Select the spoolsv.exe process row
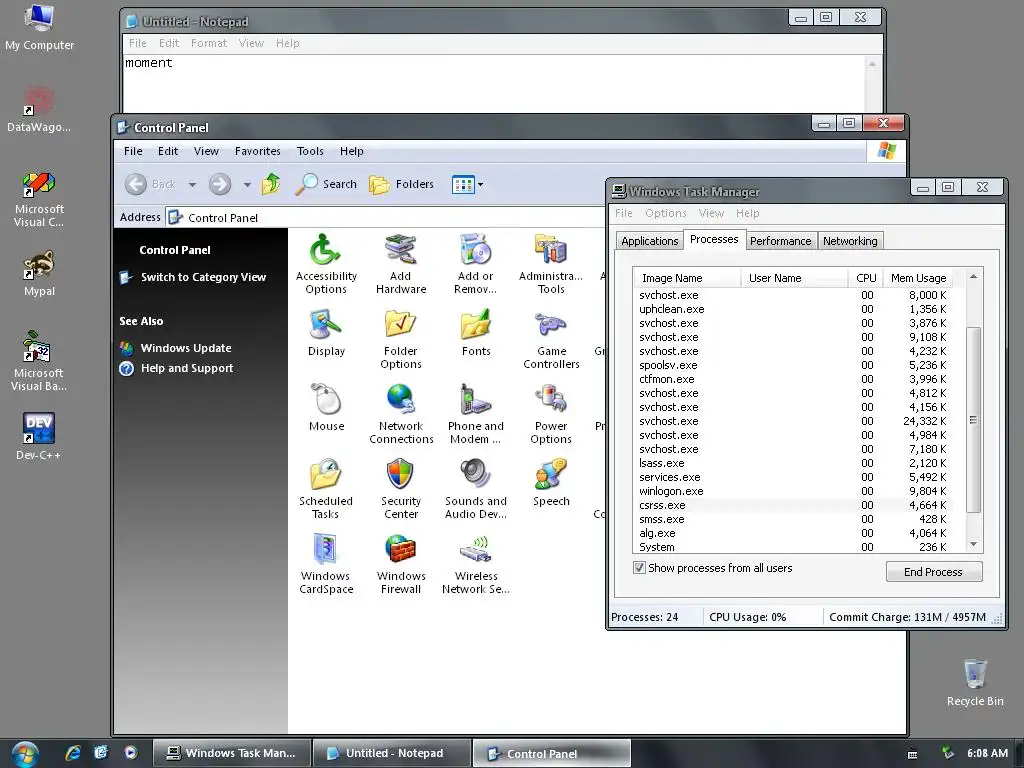The width and height of the screenshot is (1024, 768). pyautogui.click(x=792, y=365)
